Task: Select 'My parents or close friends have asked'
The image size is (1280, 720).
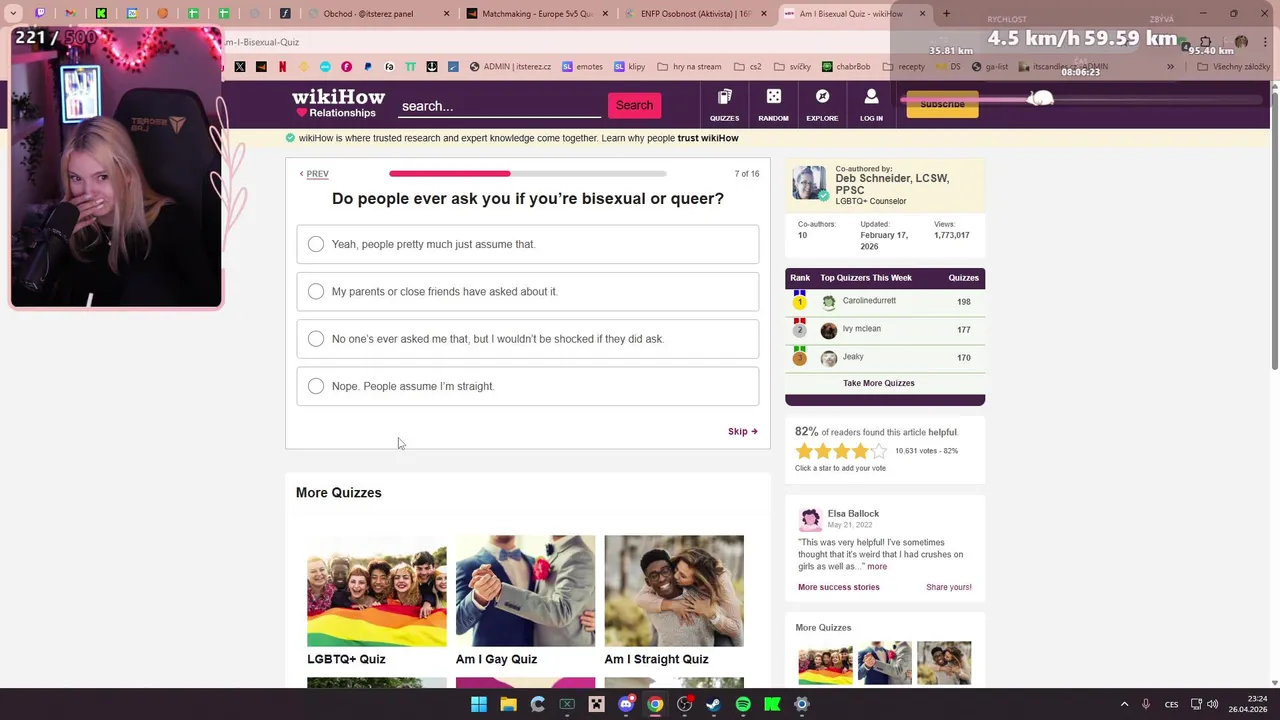Action: tap(527, 291)
